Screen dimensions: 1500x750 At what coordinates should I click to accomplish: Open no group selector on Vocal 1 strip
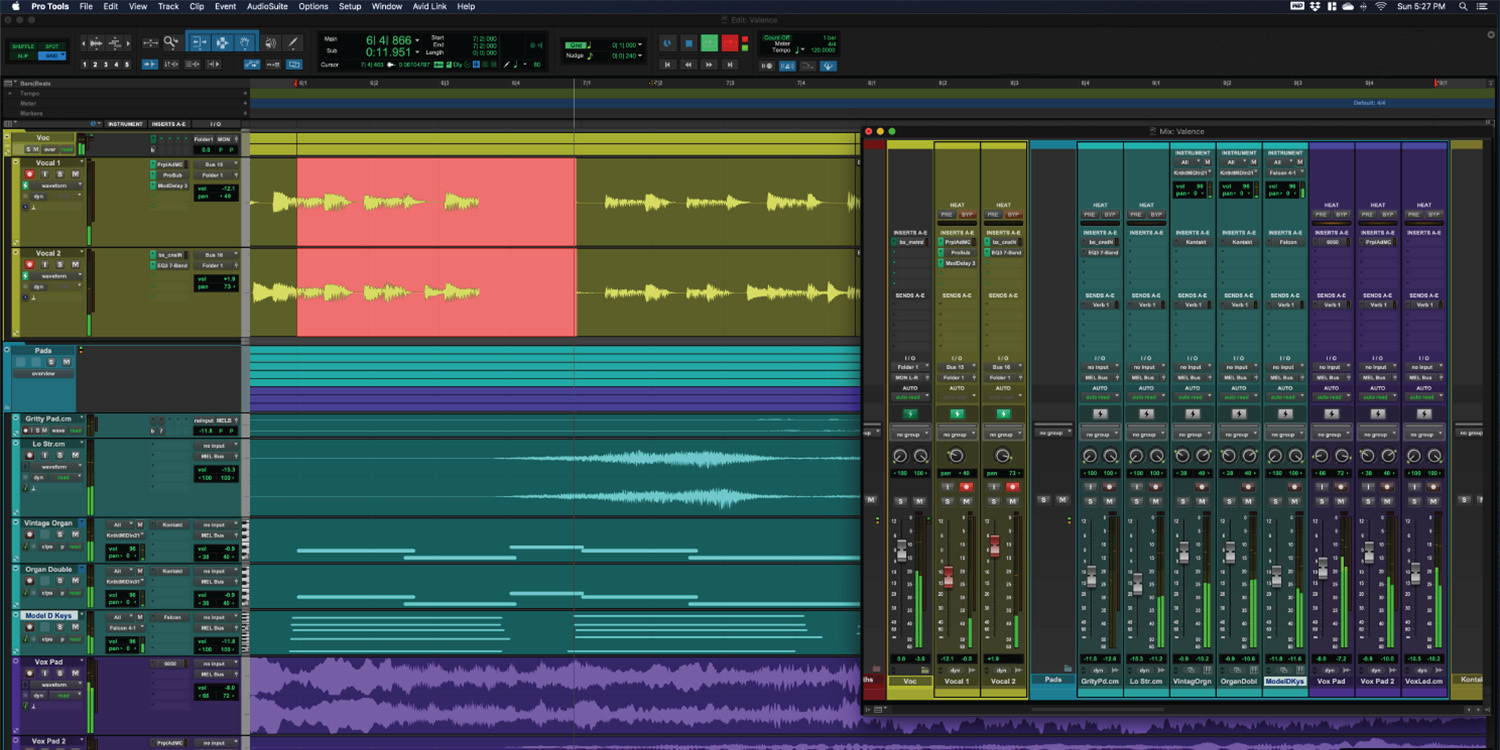pyautogui.click(x=957, y=434)
